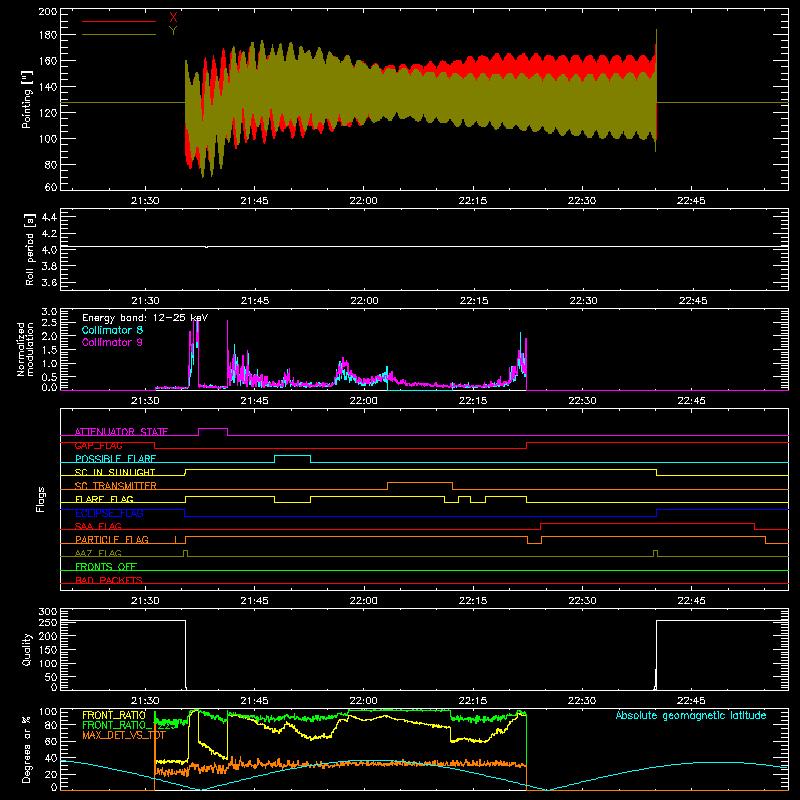Image resolution: width=800 pixels, height=800 pixels.
Task: Click the Quality axis title
Action: (x=27, y=649)
